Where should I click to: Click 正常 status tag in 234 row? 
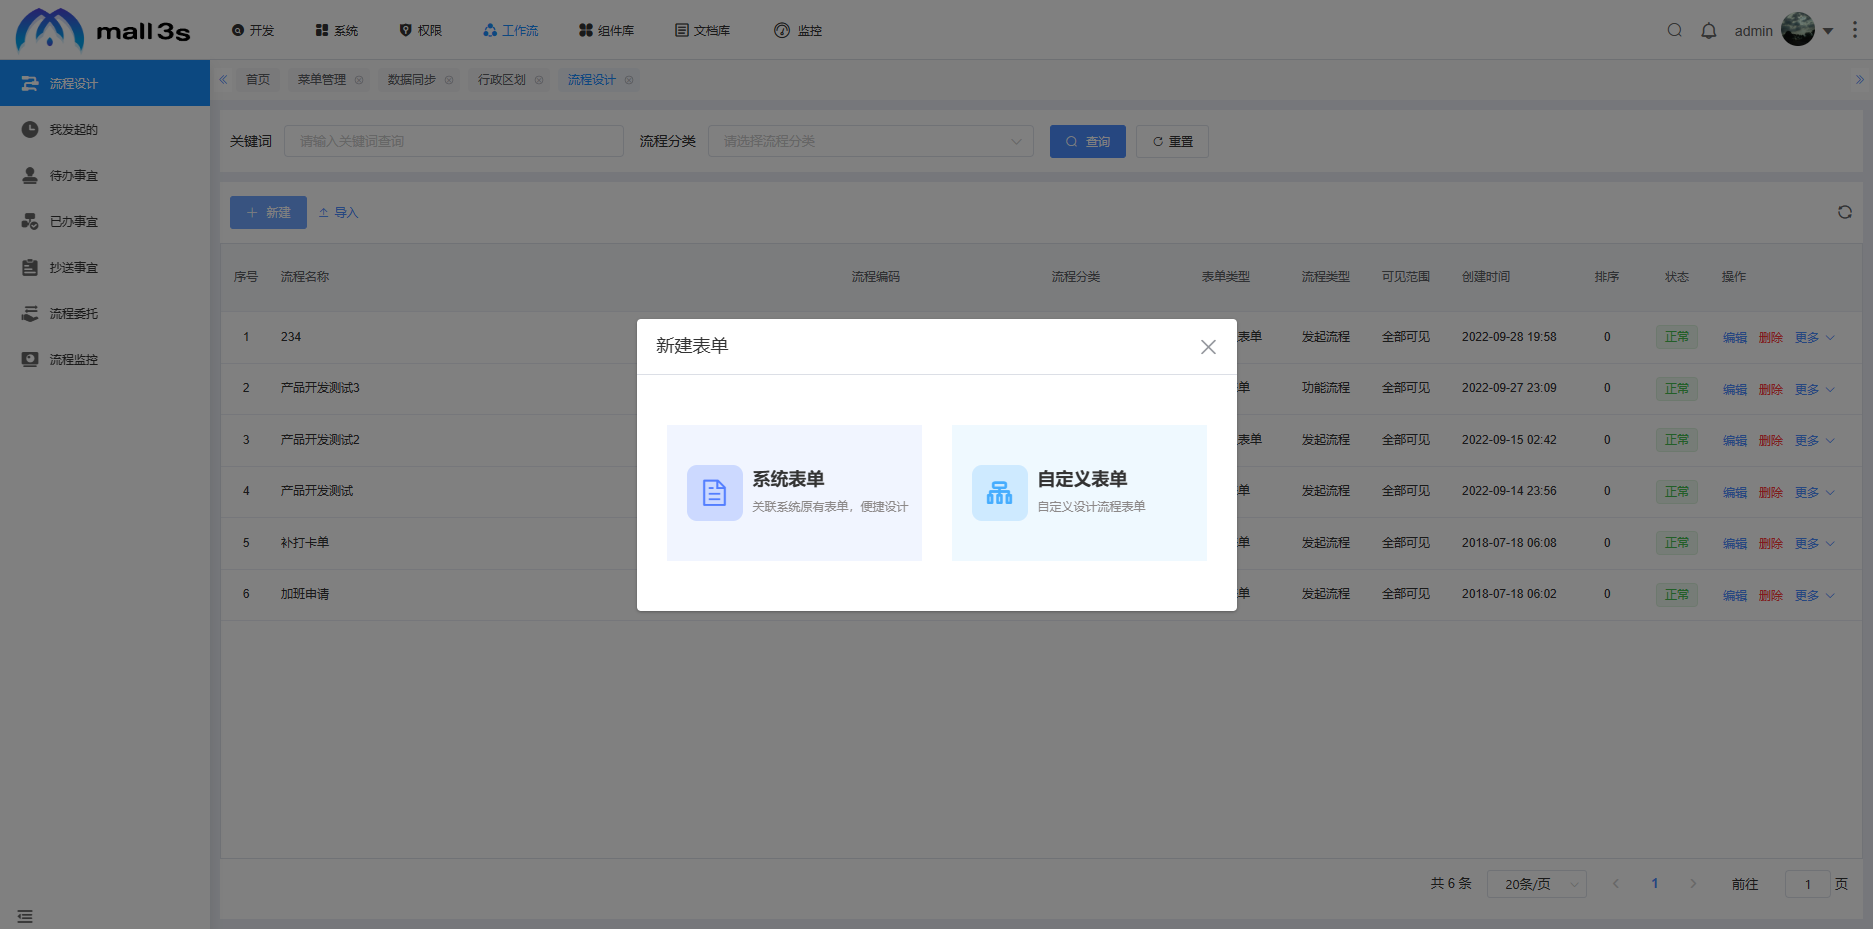[x=1677, y=337]
